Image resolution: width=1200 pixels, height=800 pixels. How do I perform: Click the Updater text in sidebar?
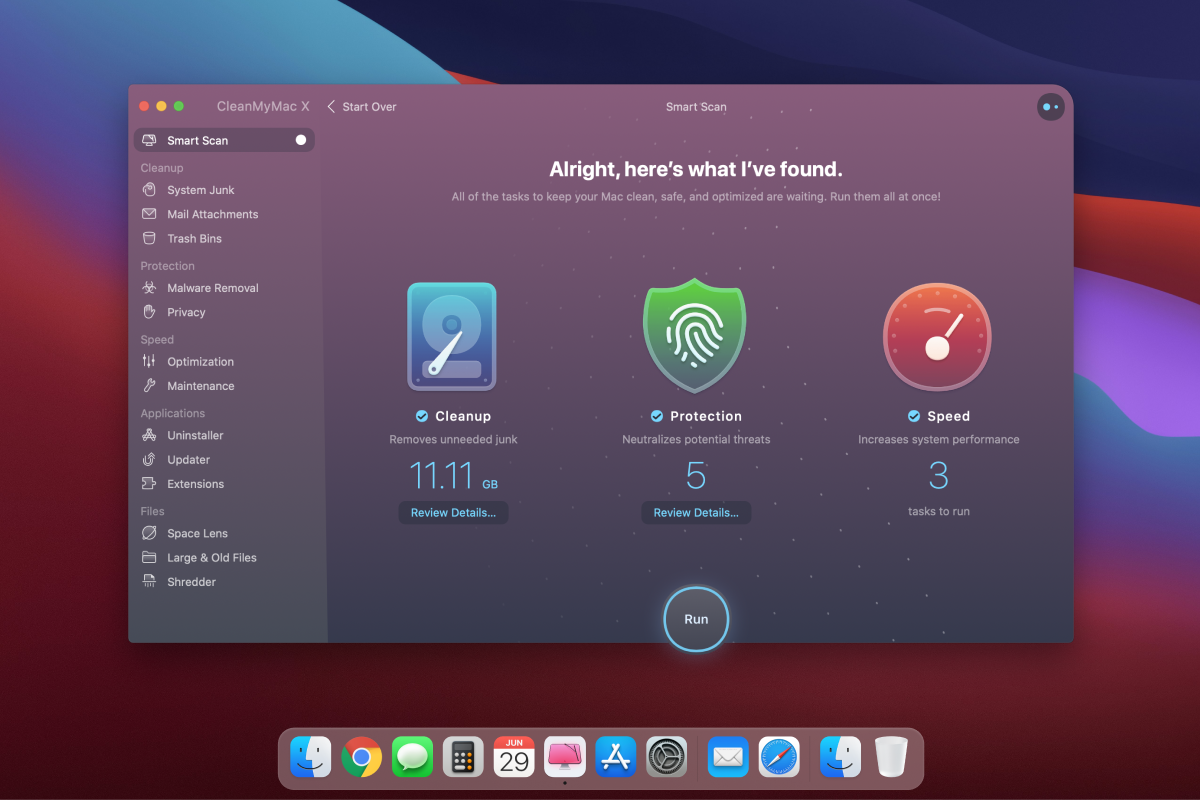coord(188,460)
